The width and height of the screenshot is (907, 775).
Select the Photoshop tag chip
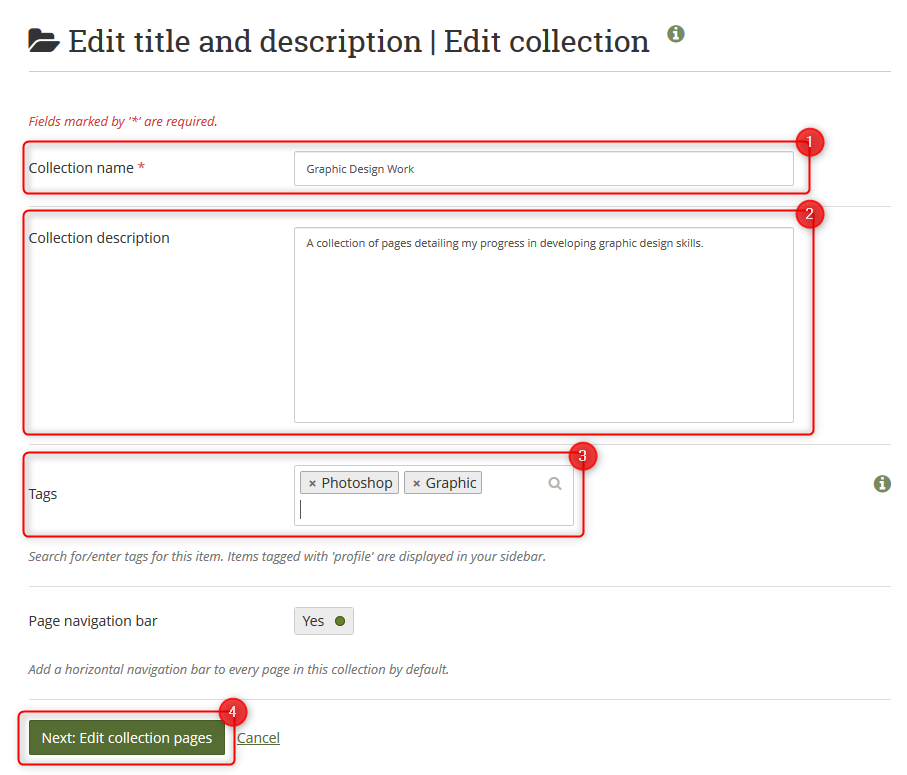[357, 483]
